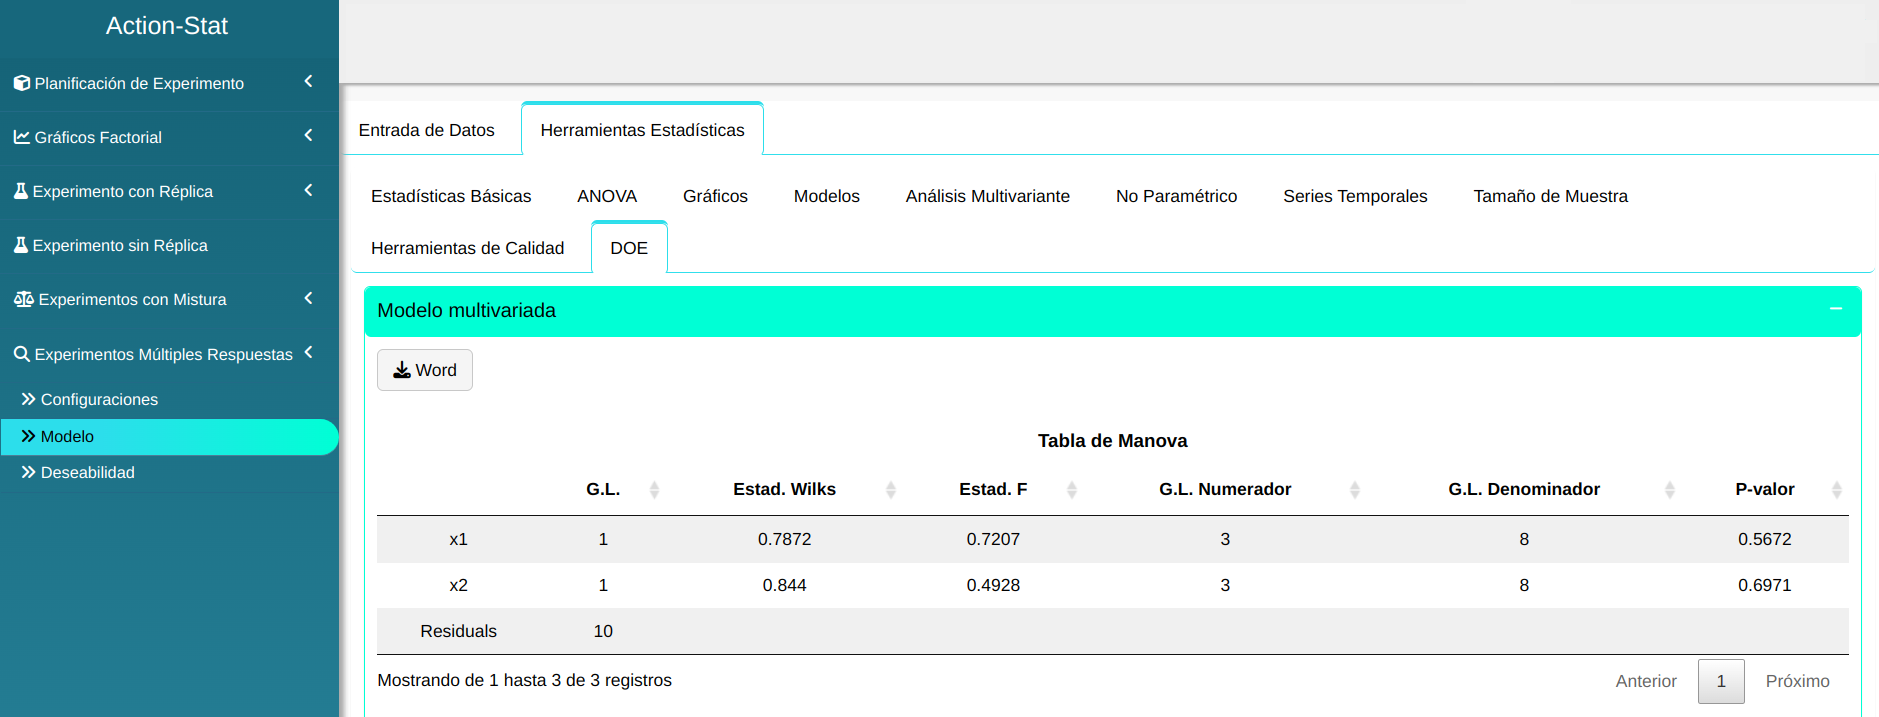Viewport: 1879px width, 717px height.
Task: Click the chart icon beside Gráficos Factorial
Action: tap(21, 137)
